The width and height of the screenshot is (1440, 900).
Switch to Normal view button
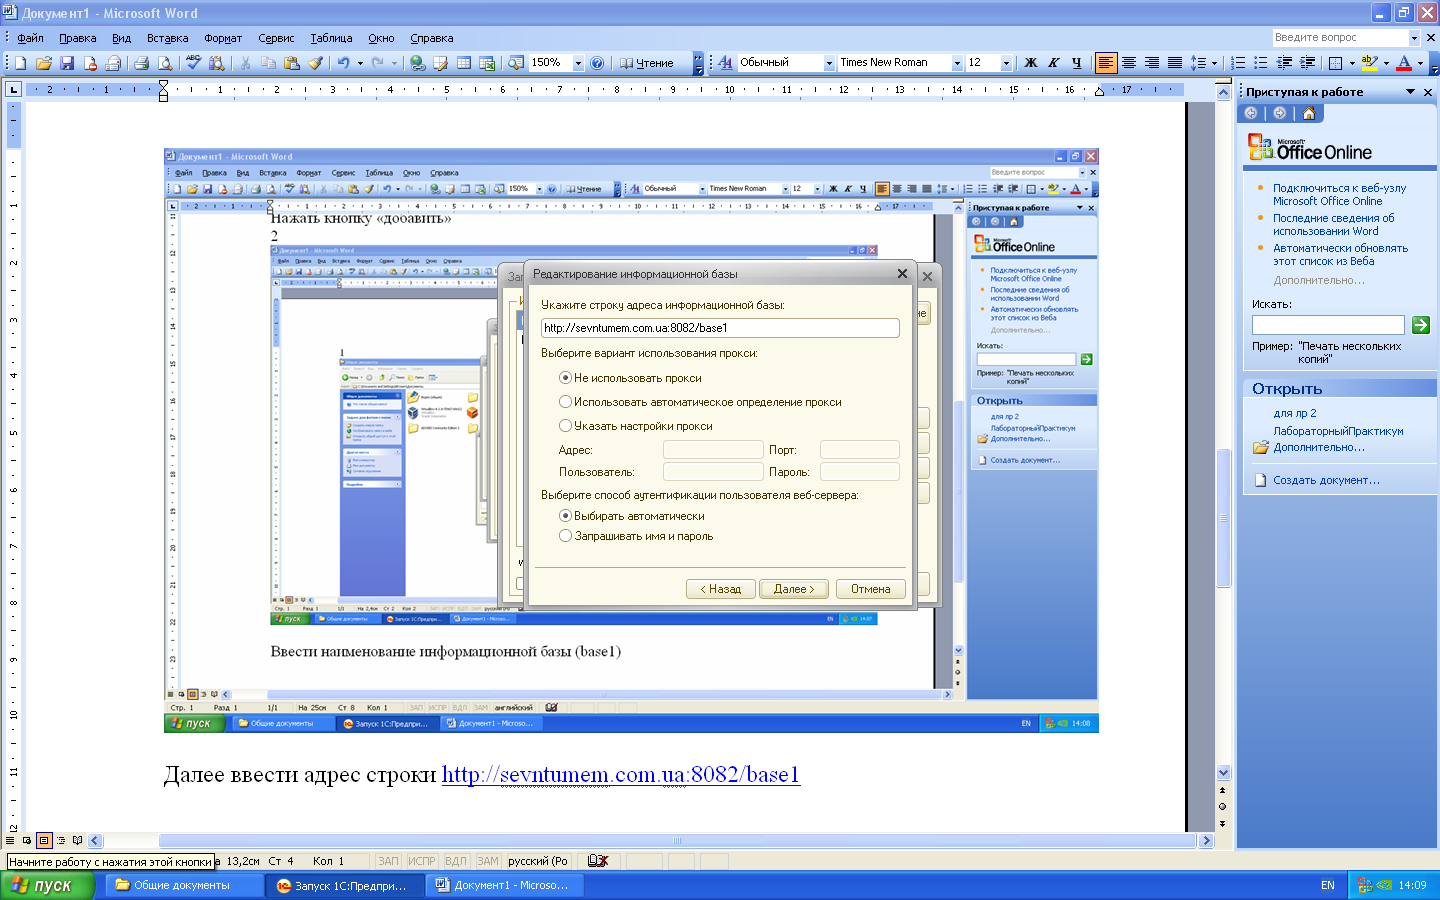point(10,840)
